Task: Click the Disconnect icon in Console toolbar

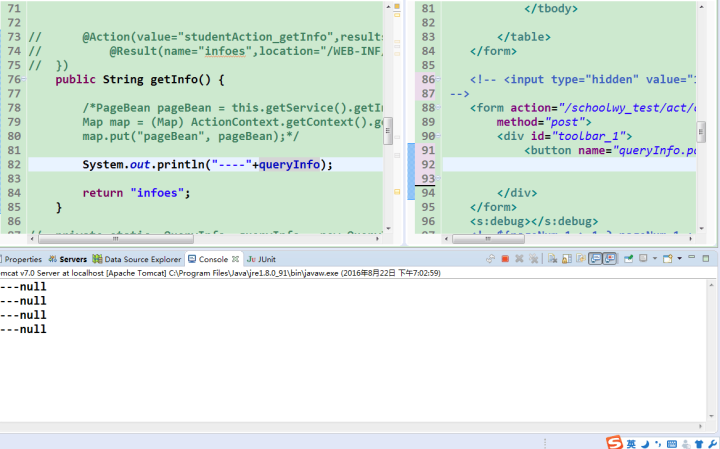Action: click(x=490, y=259)
